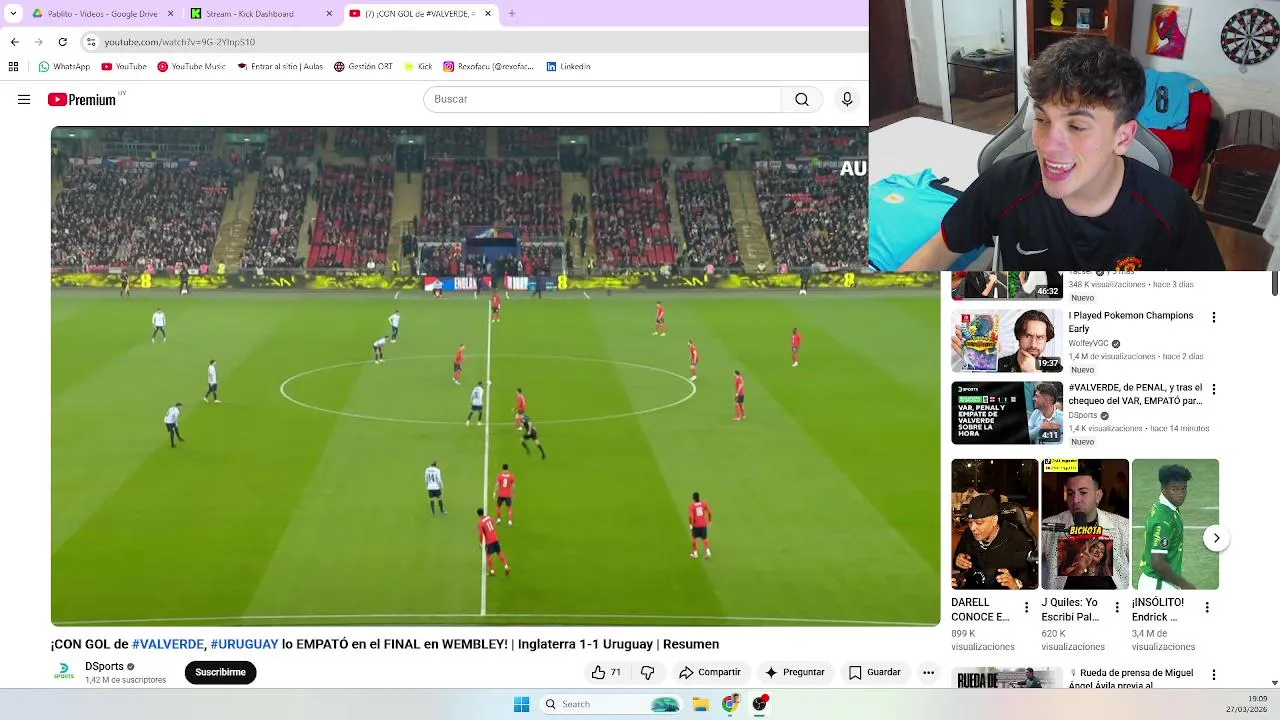Click the Compartir share button
1280x720 pixels.
(709, 673)
